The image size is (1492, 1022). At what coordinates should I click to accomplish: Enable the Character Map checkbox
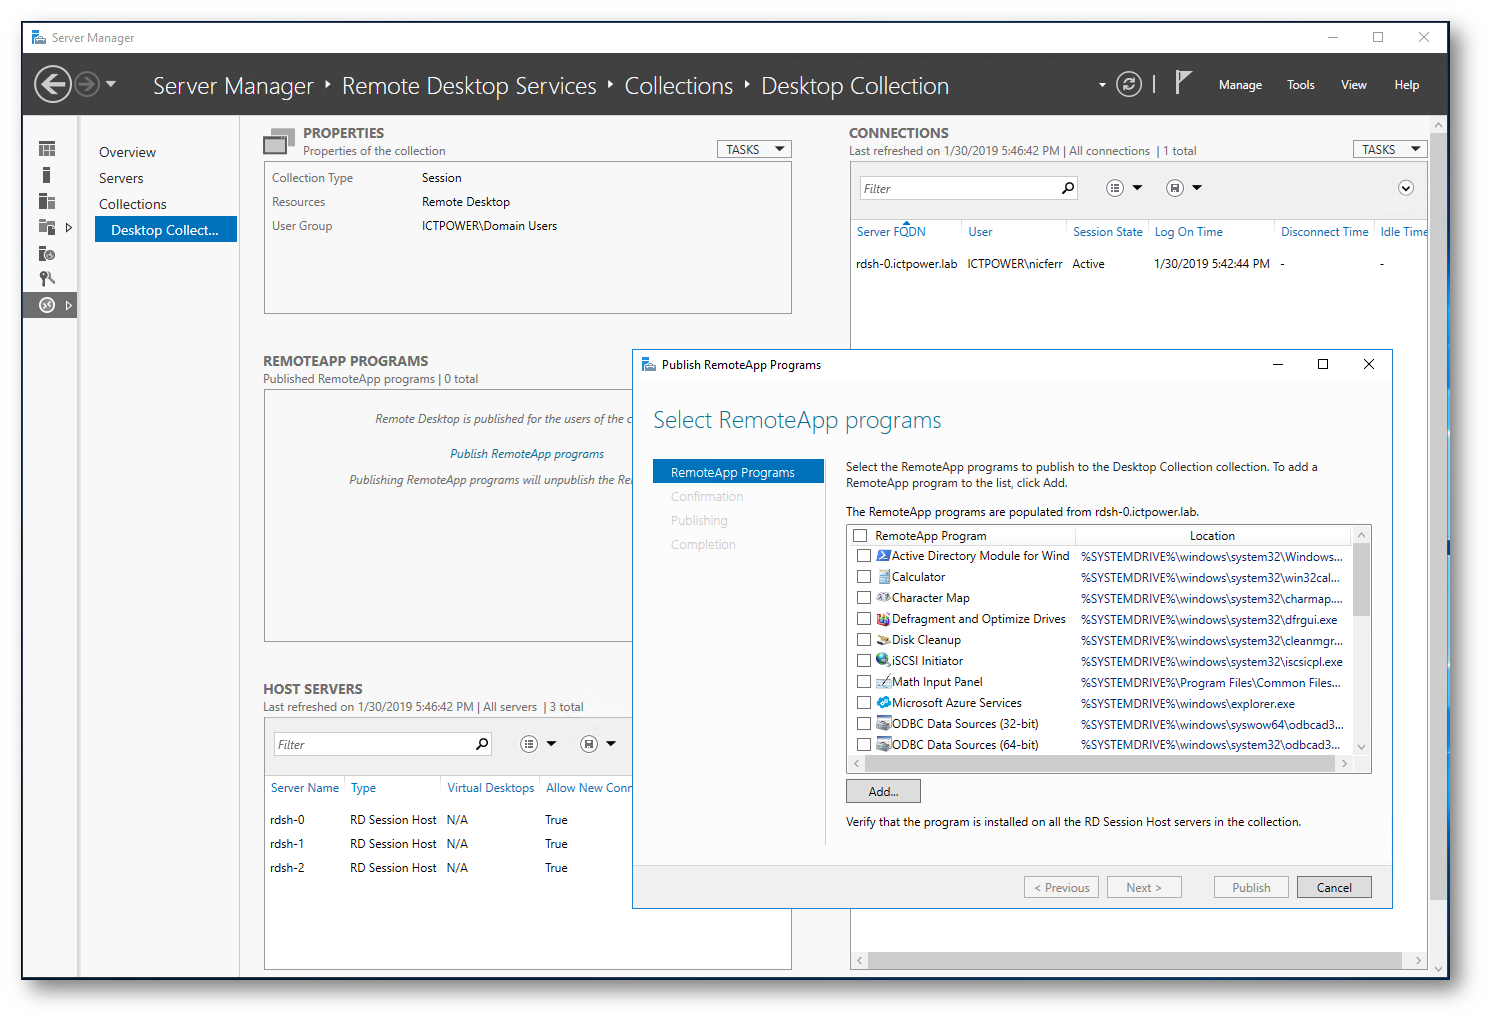(864, 598)
